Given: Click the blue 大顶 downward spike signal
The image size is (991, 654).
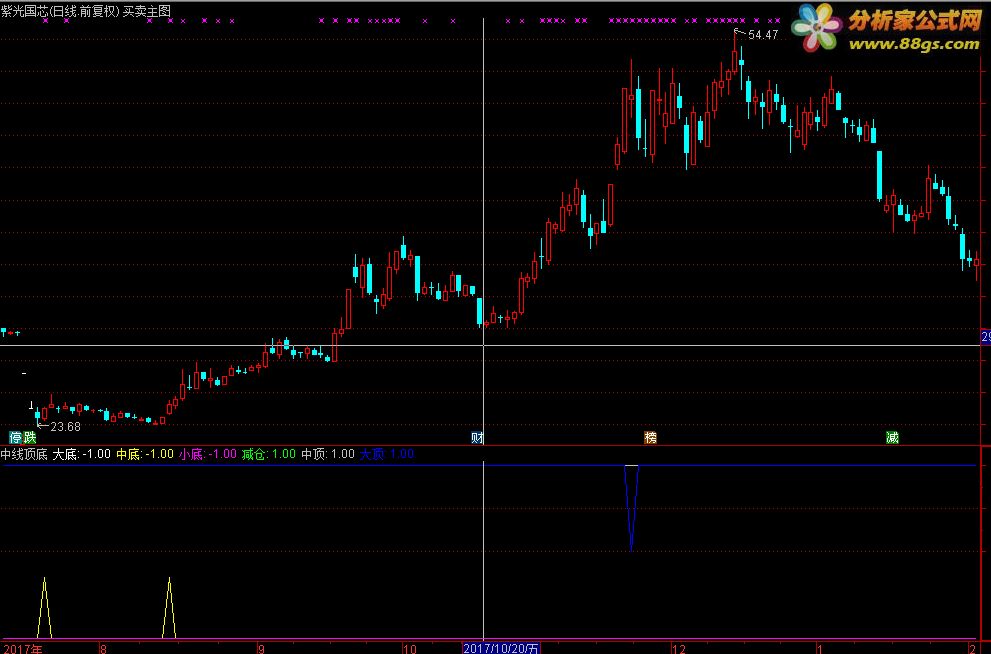Looking at the screenshot, I should 631,507.
